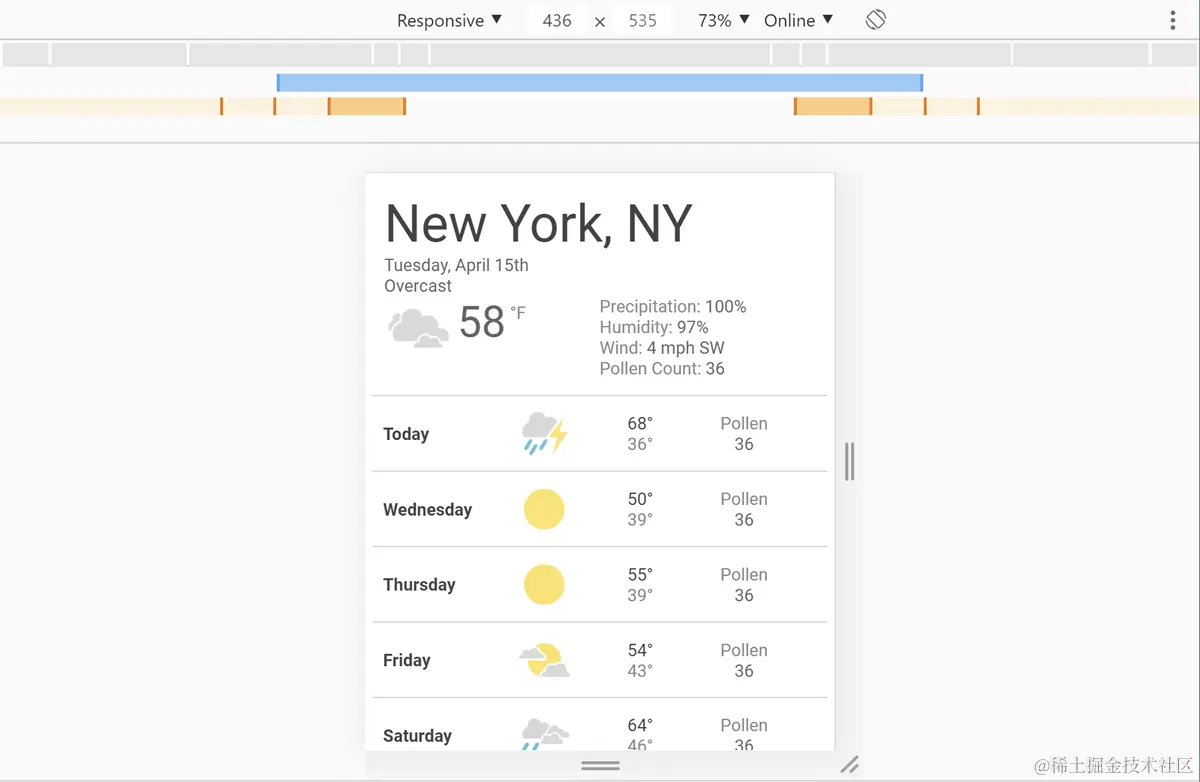Click Wednesday's sun icon
1200x782 pixels.
pyautogui.click(x=544, y=509)
